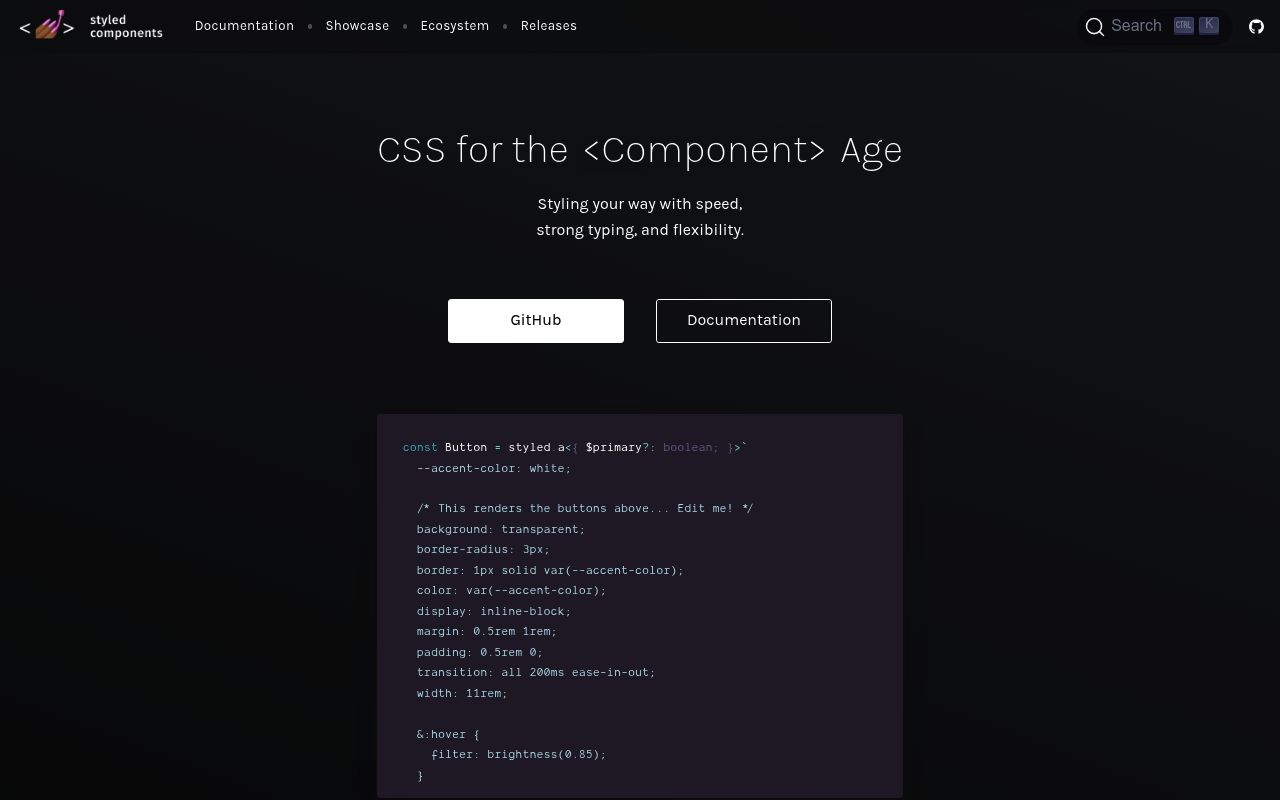Click the Edit me comment line in editor
Viewport: 1280px width, 800px height.
585,508
